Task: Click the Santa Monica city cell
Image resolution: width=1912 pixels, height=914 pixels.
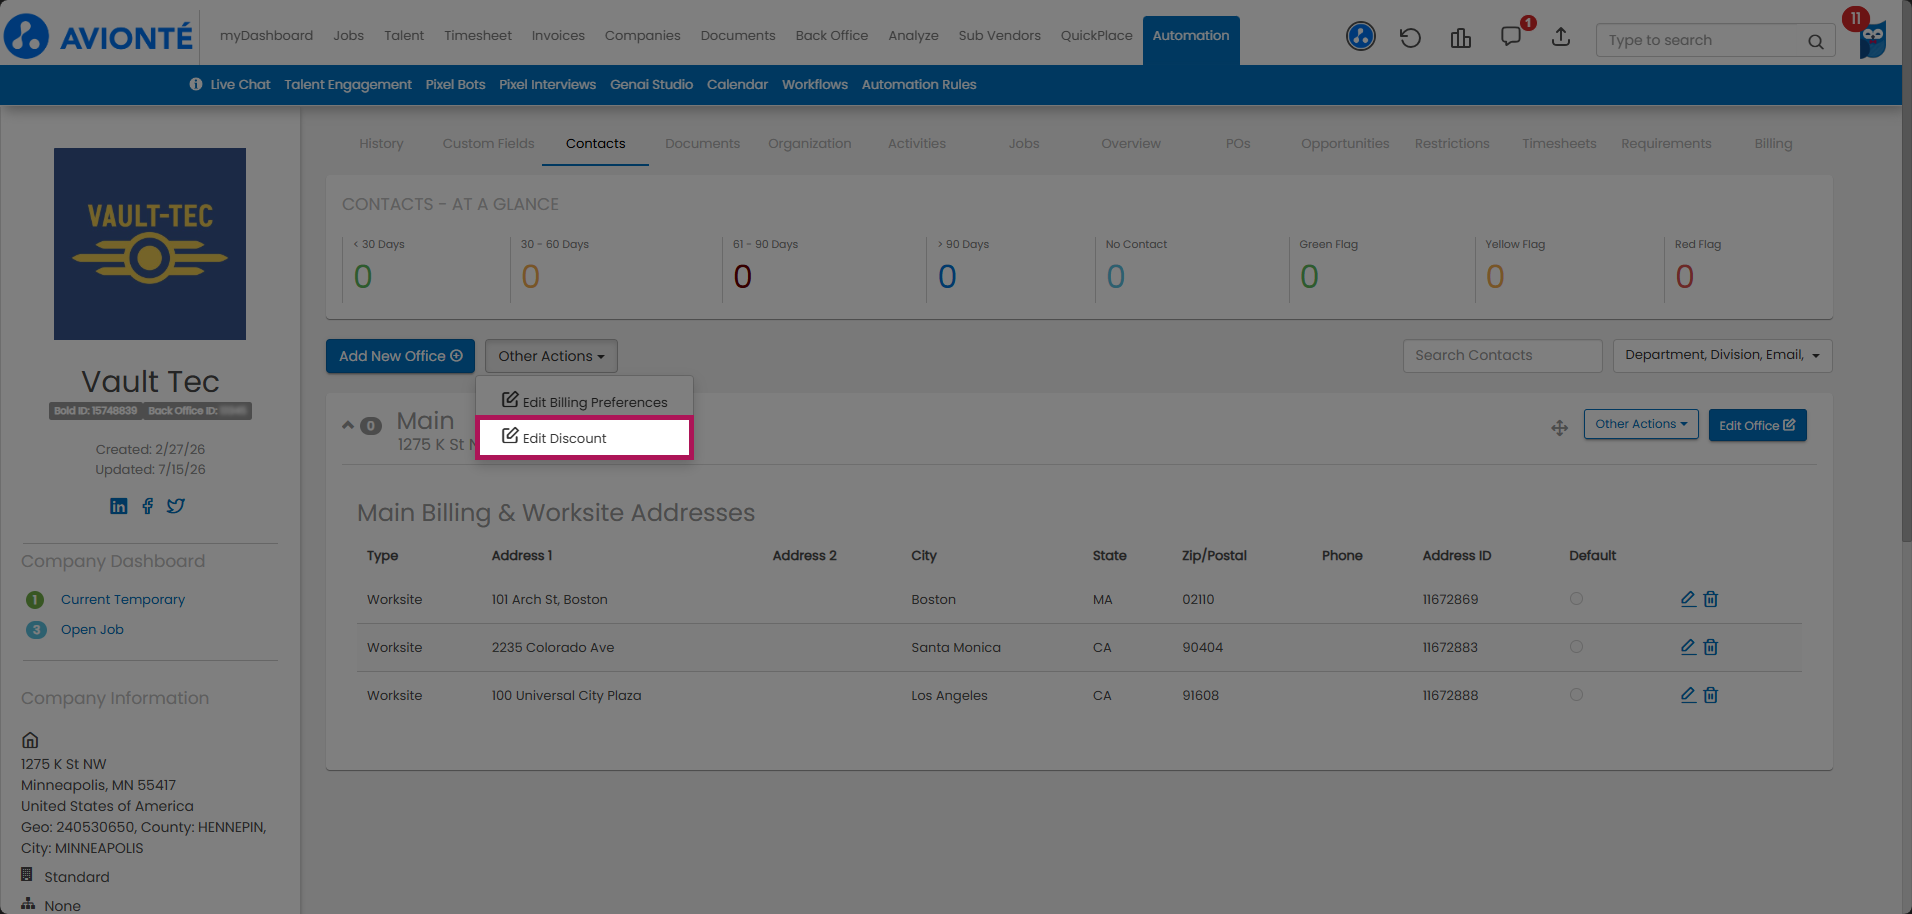Action: [x=956, y=647]
